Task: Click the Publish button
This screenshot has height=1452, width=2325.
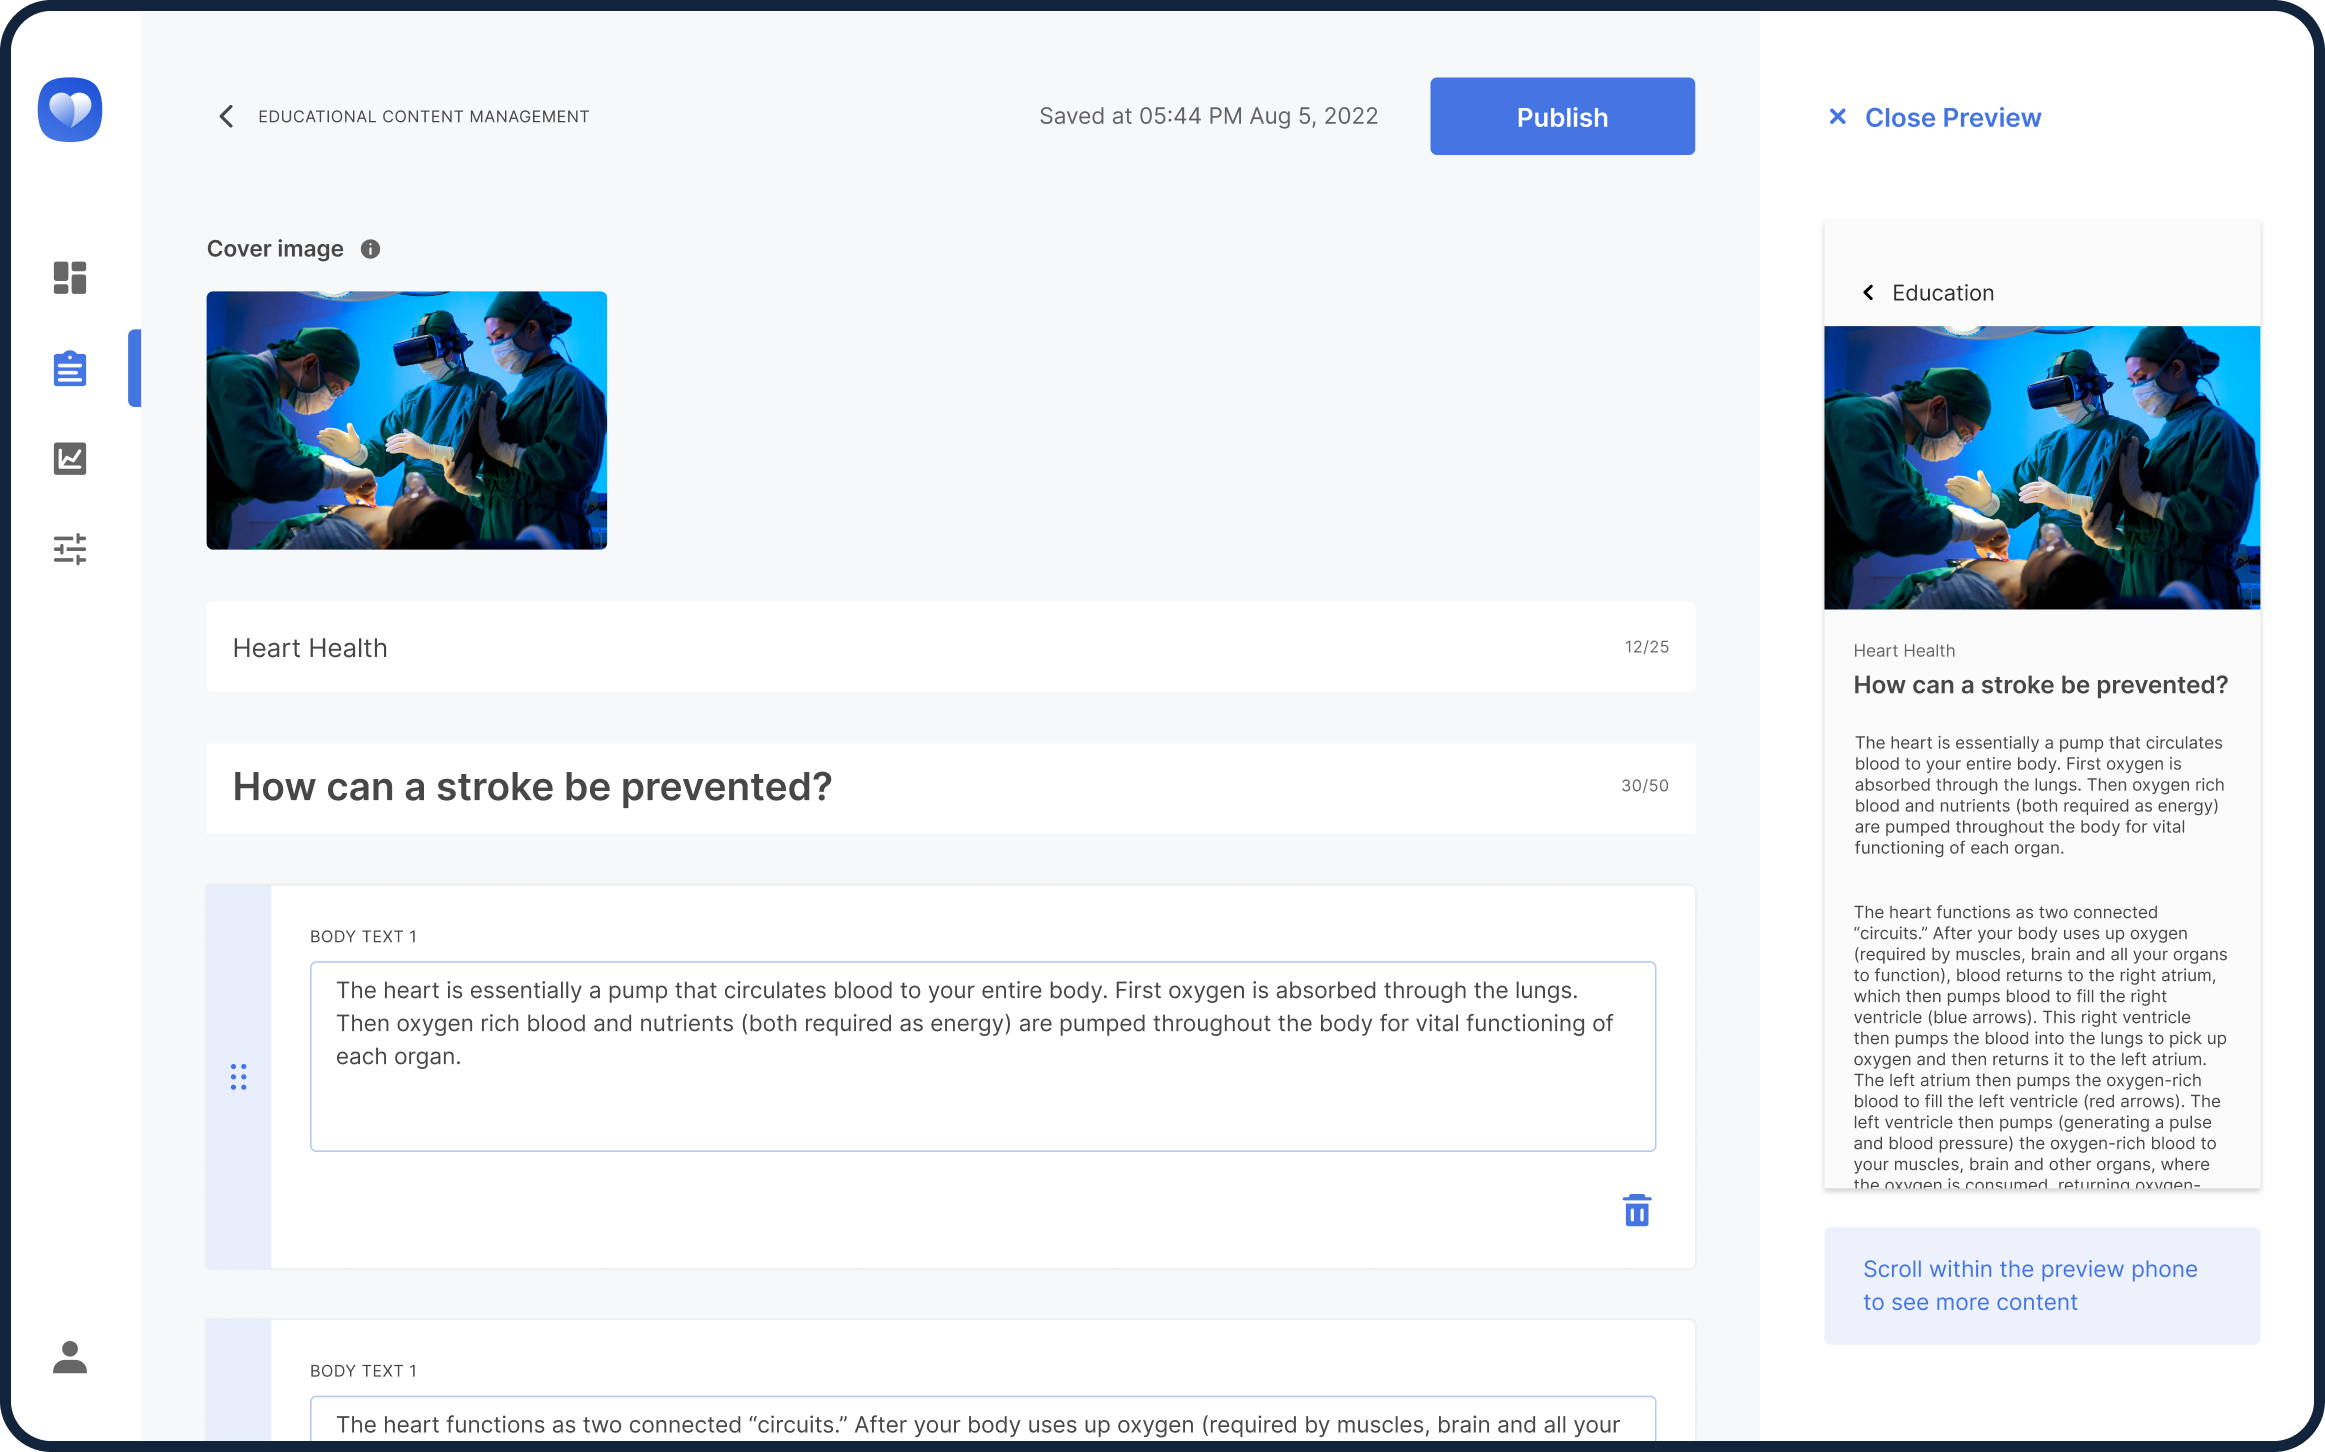Action: pyautogui.click(x=1561, y=116)
